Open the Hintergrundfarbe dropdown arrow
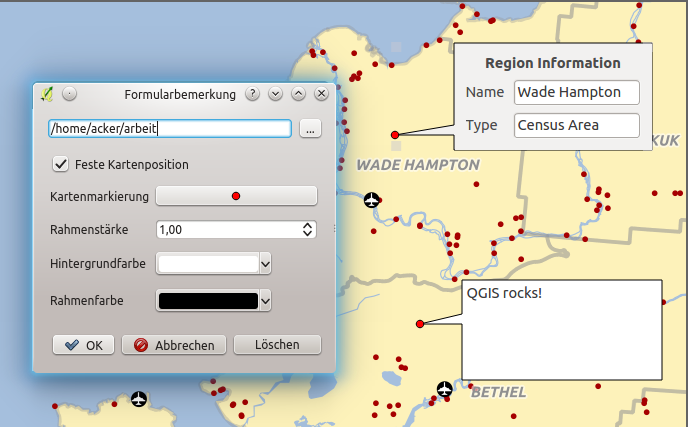This screenshot has width=688, height=427. point(265,264)
